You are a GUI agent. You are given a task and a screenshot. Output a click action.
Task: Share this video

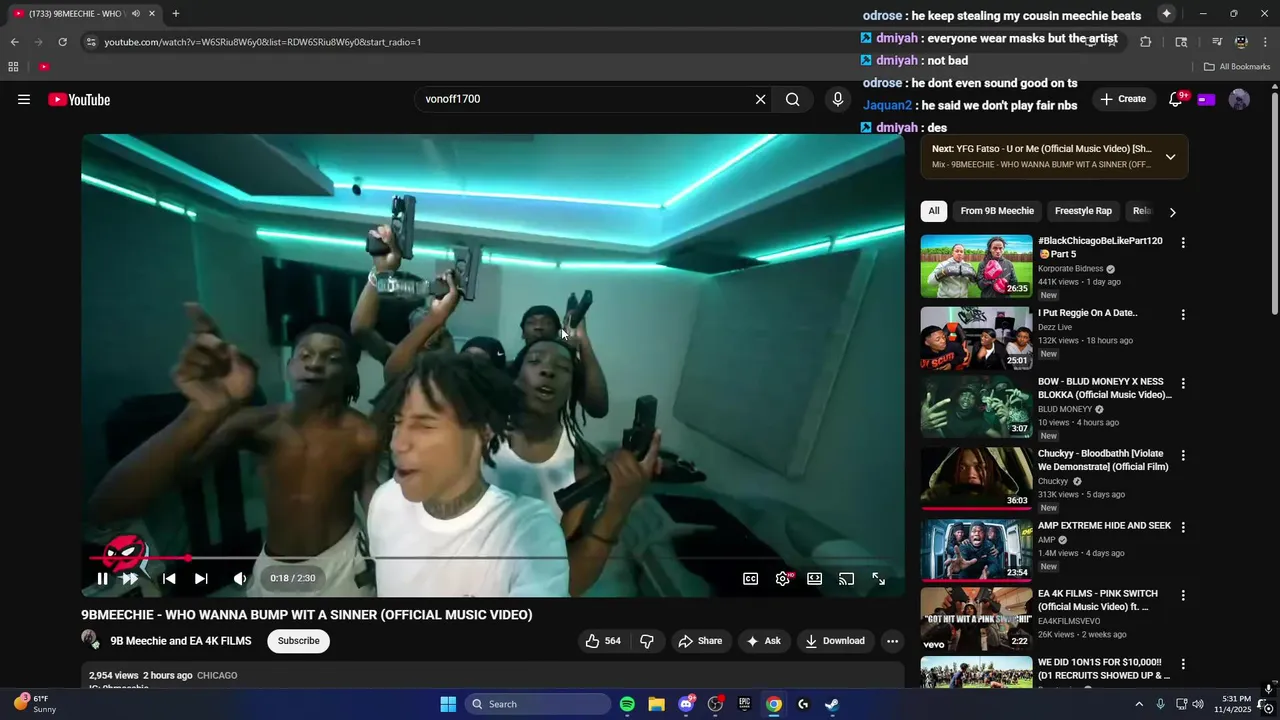pyautogui.click(x=700, y=641)
